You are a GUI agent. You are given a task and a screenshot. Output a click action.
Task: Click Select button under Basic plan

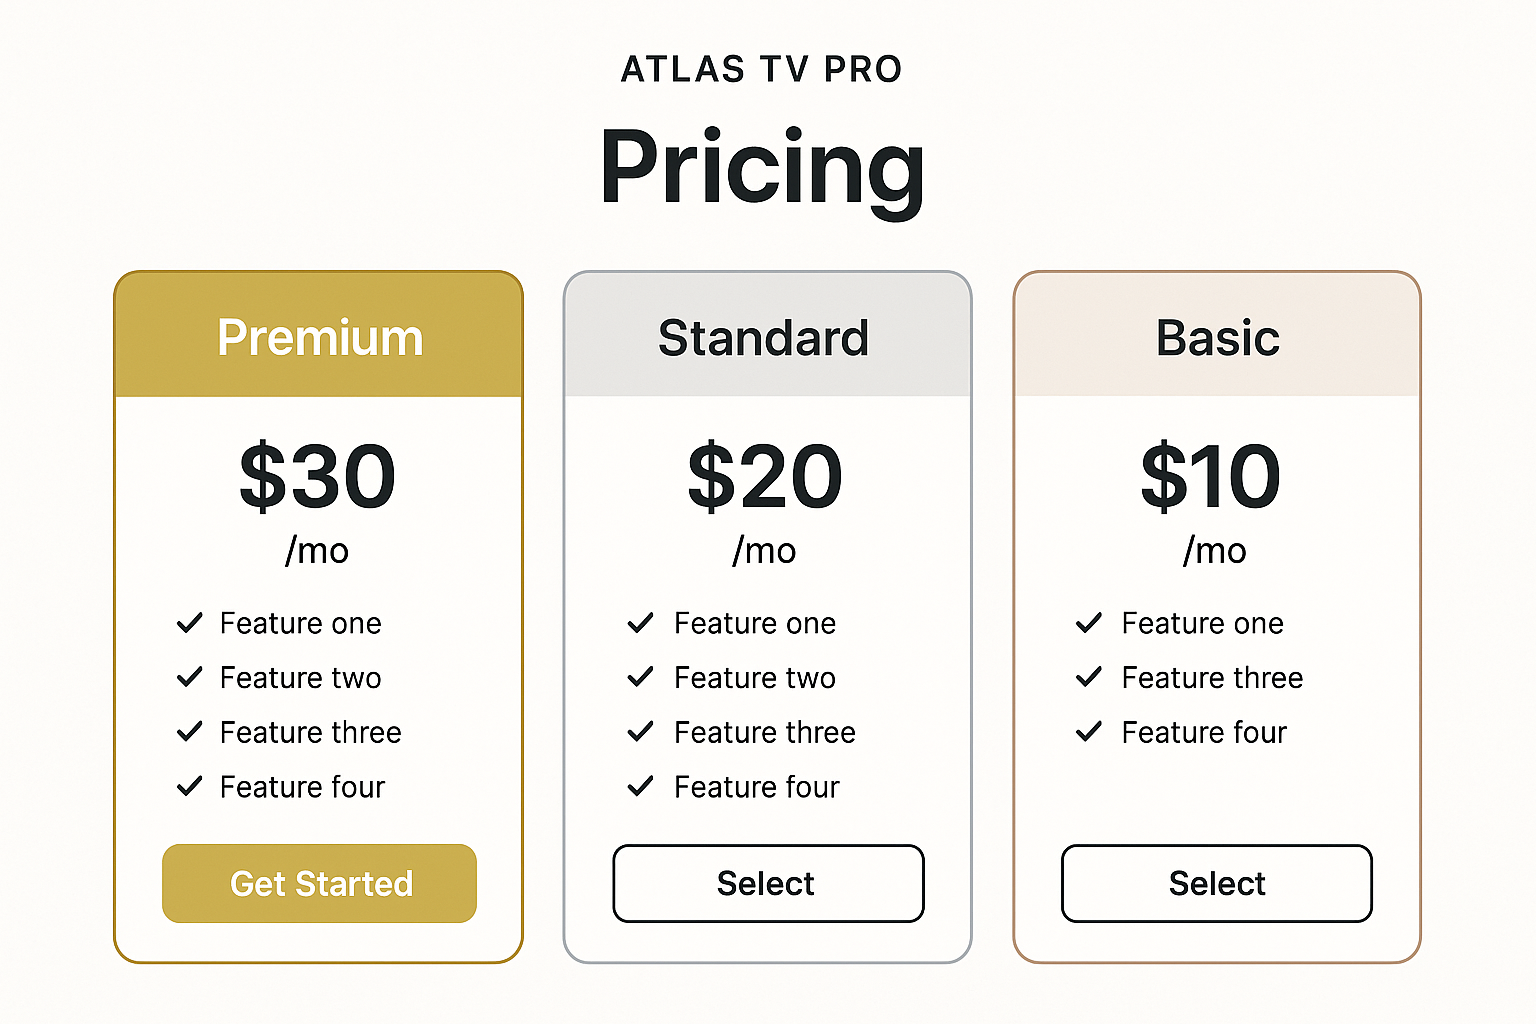1217,883
